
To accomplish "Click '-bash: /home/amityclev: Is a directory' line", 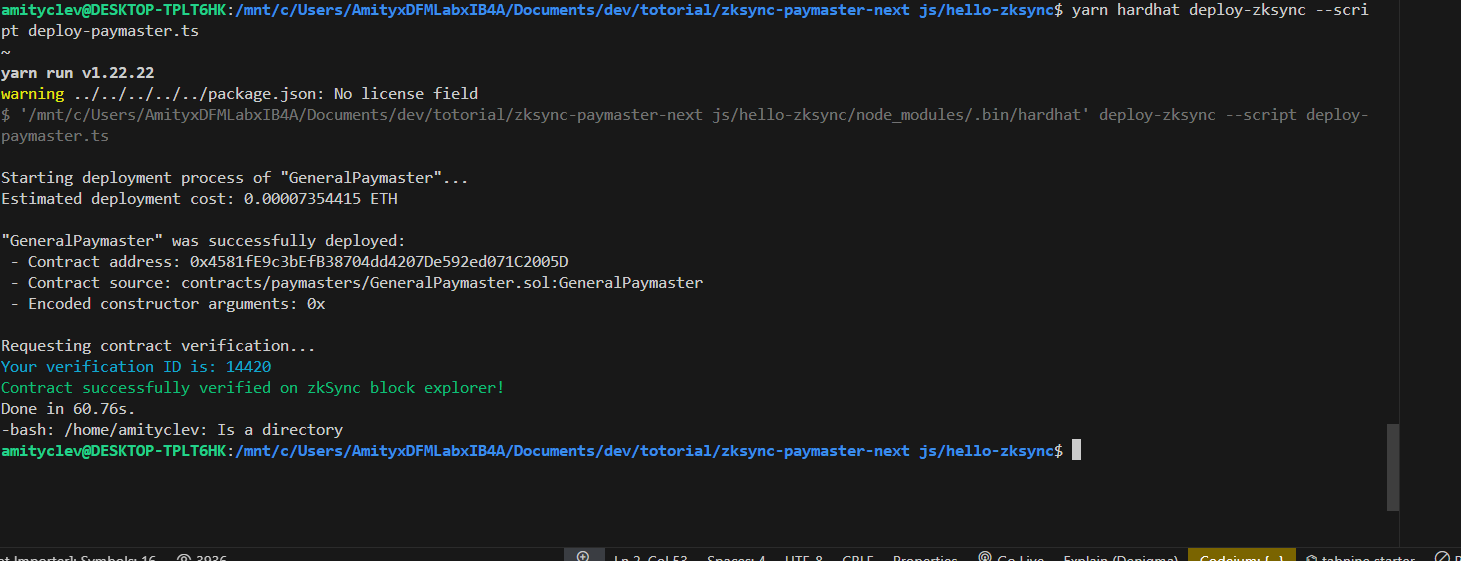I will [172, 430].
